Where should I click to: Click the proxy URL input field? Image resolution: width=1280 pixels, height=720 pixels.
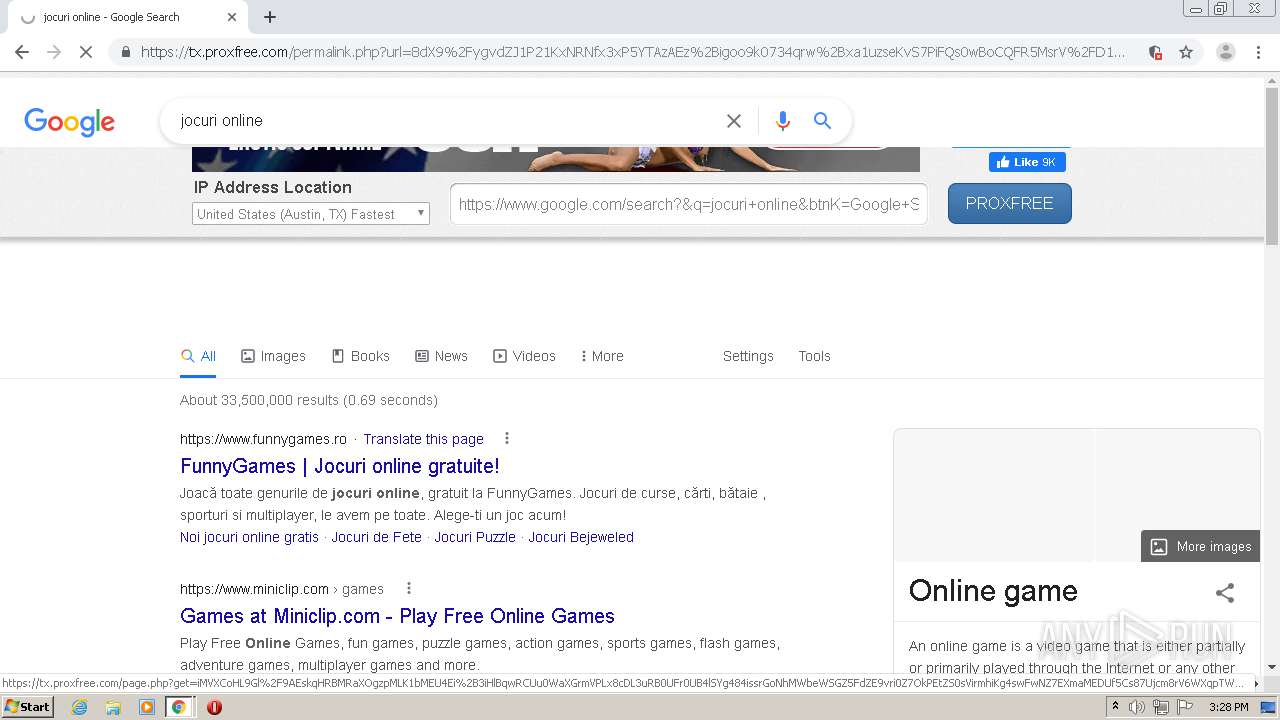tap(689, 204)
